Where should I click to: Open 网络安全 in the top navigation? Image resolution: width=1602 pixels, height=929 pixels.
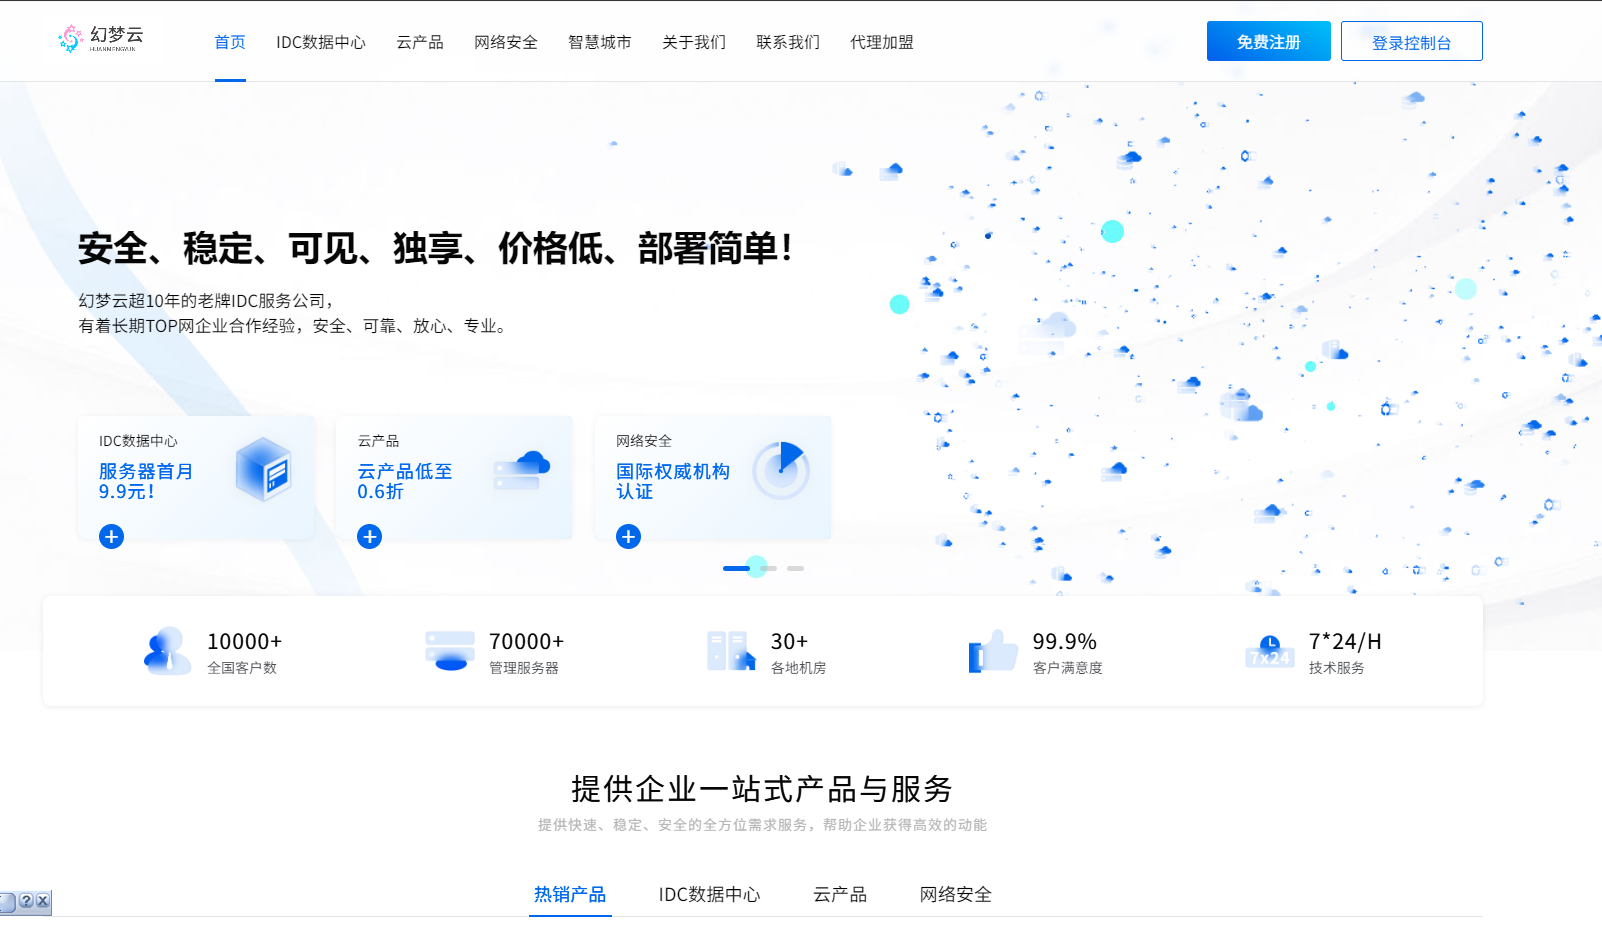(x=506, y=42)
